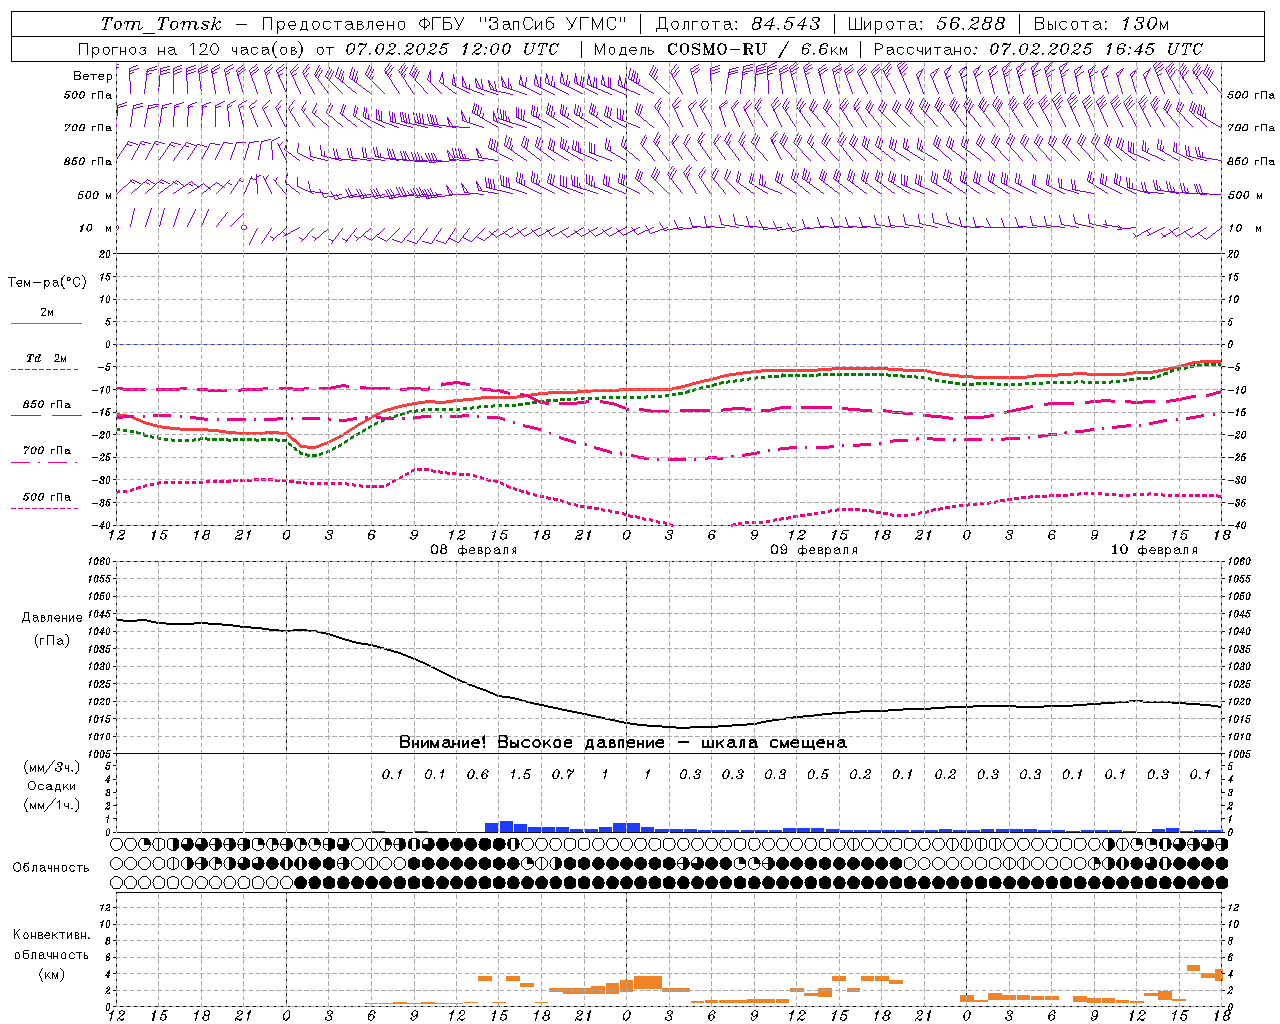Screen dimensions: 1280x1024
Task: Click the station name "Tom_Tomsk" in header
Action: click(161, 24)
